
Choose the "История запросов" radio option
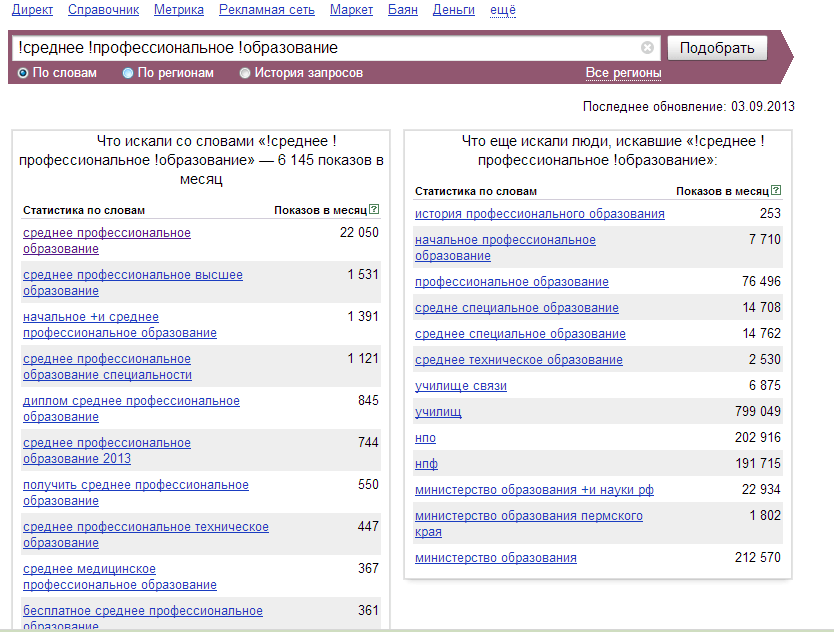[x=245, y=73]
